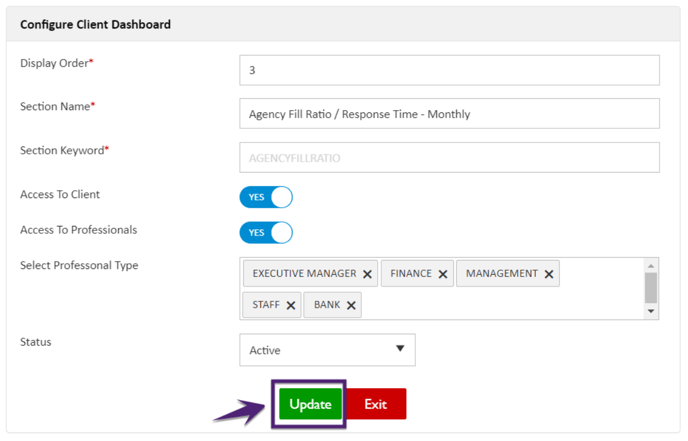Open the Status dropdown
This screenshot has width=688, height=441.
pyautogui.click(x=327, y=350)
